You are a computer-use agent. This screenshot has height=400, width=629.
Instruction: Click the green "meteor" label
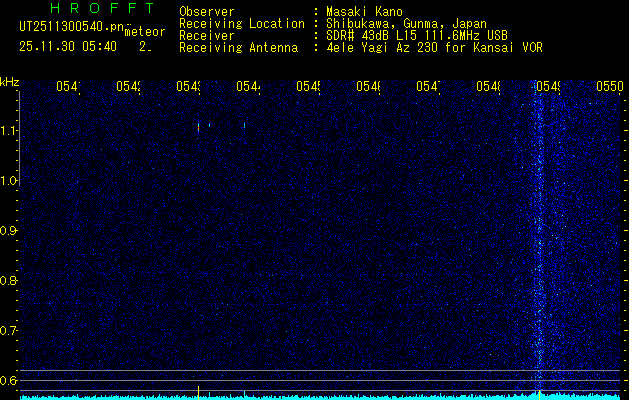[145, 32]
